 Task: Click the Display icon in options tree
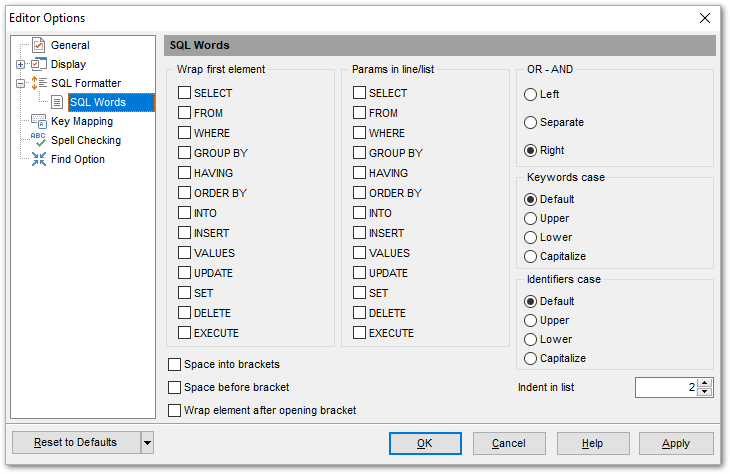click(x=38, y=64)
